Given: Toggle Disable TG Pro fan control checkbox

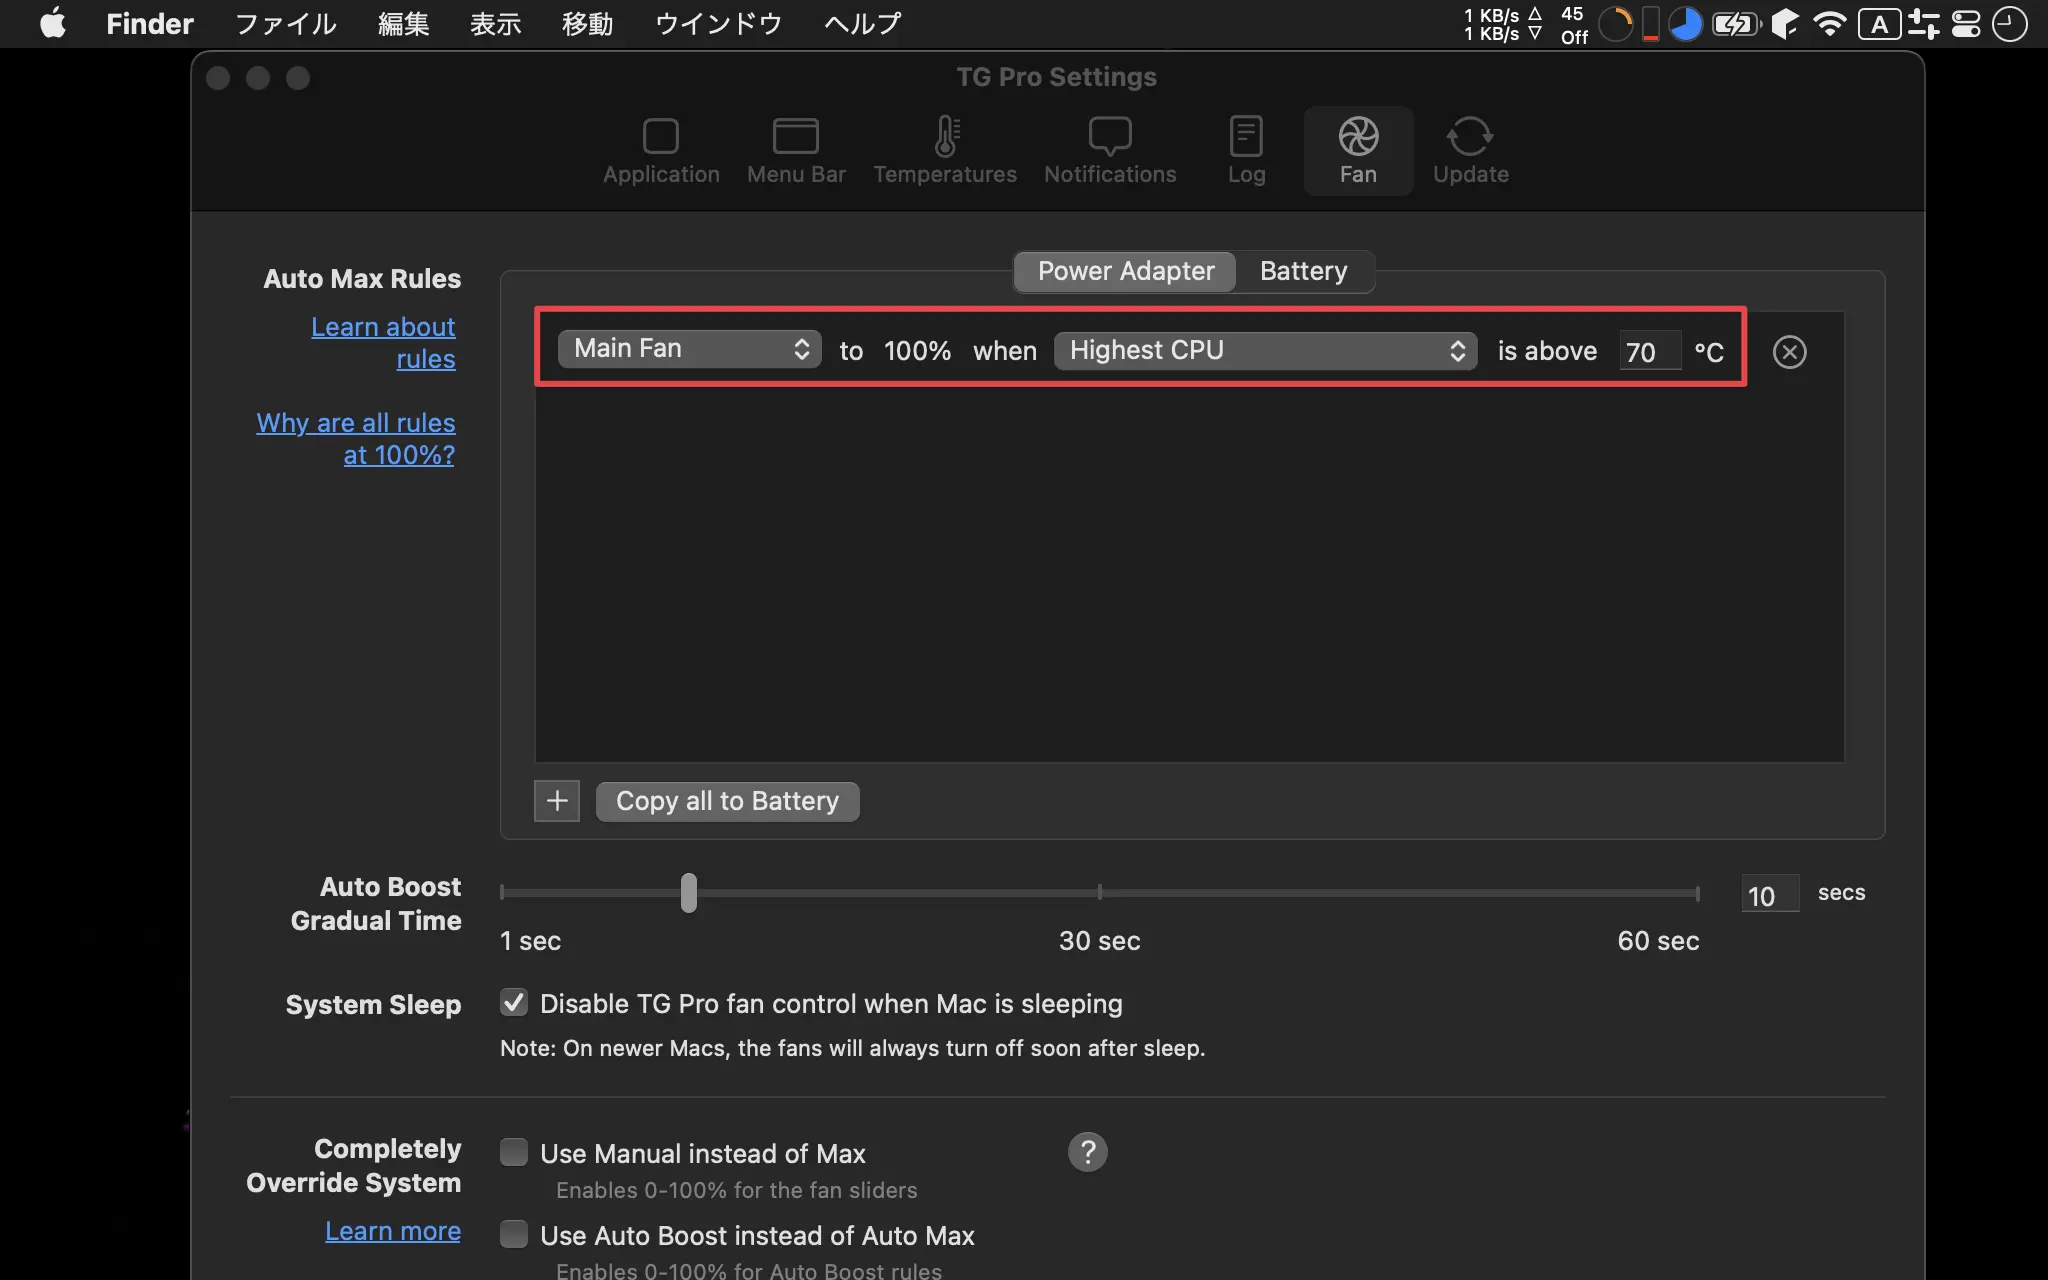Looking at the screenshot, I should [x=513, y=1003].
